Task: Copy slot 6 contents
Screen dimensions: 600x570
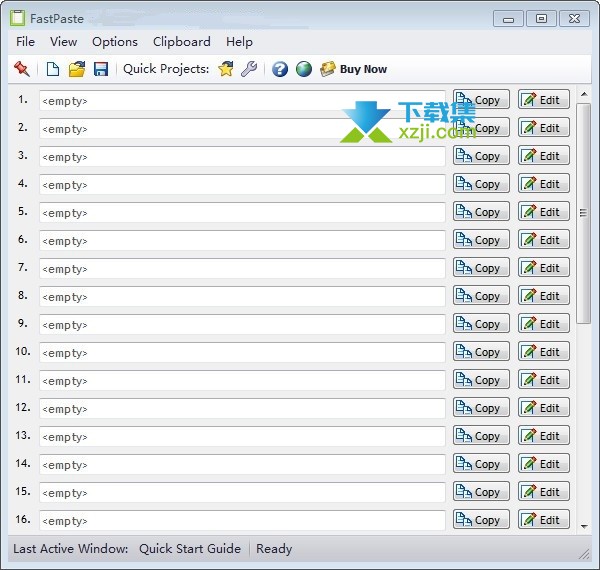Action: coord(481,239)
